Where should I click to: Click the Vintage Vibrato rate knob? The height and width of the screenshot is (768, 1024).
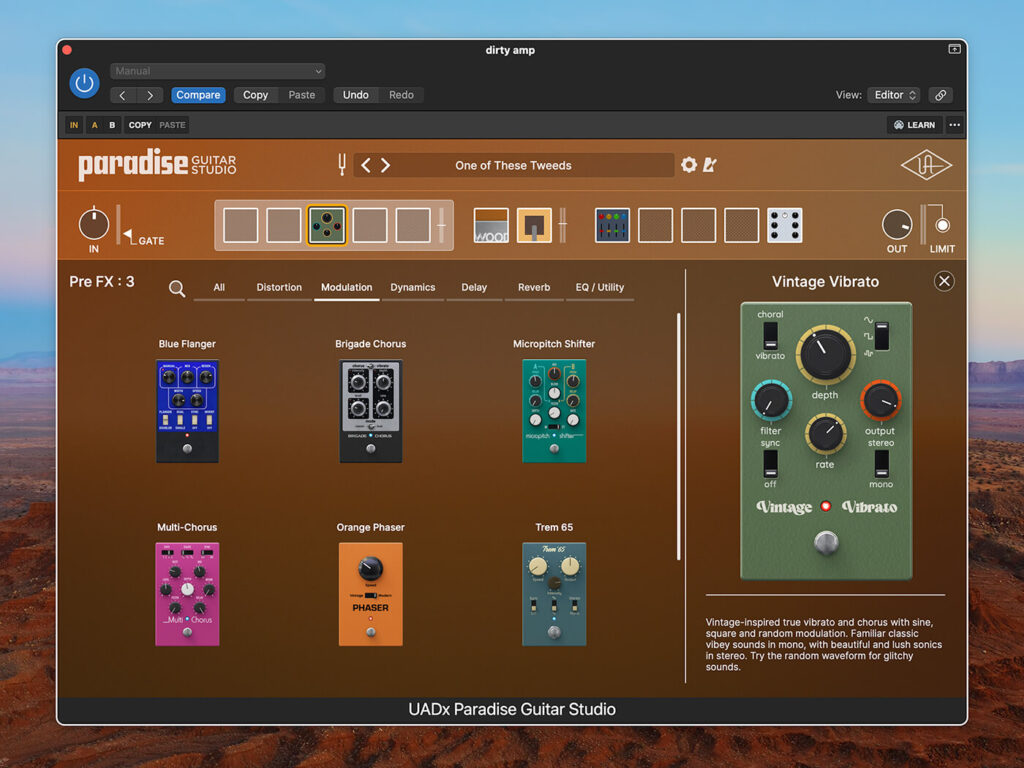pyautogui.click(x=825, y=434)
